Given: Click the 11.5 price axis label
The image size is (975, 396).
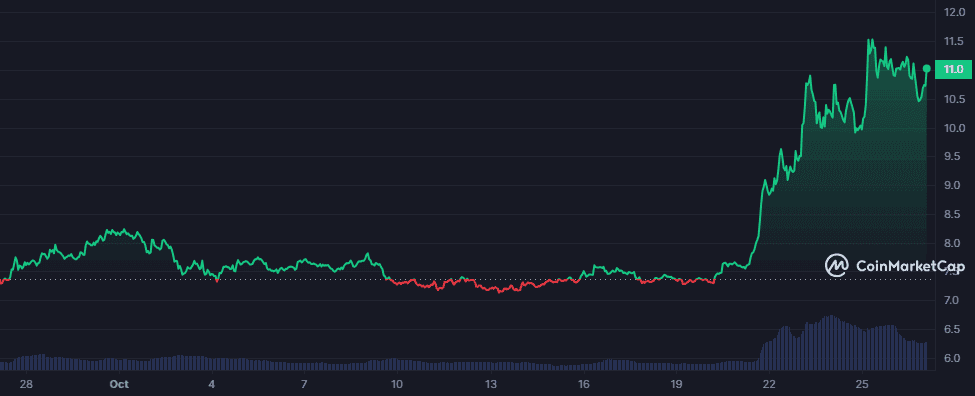Looking at the screenshot, I should point(954,41).
